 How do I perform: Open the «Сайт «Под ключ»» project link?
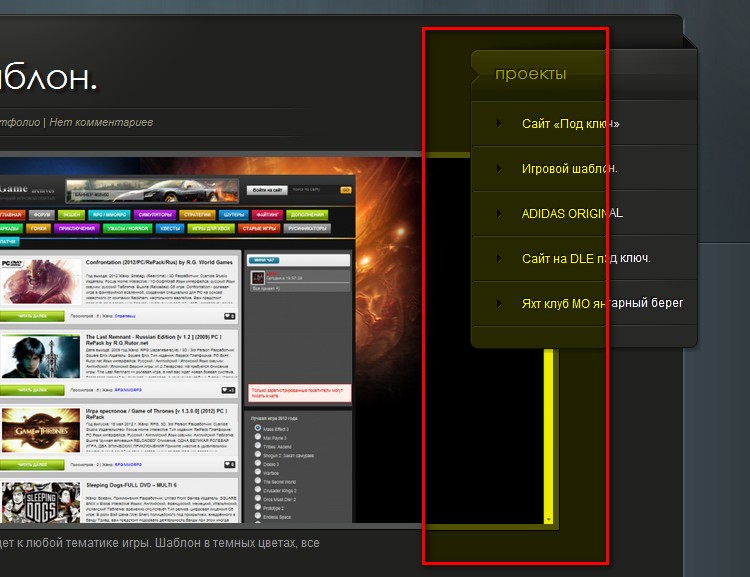570,124
